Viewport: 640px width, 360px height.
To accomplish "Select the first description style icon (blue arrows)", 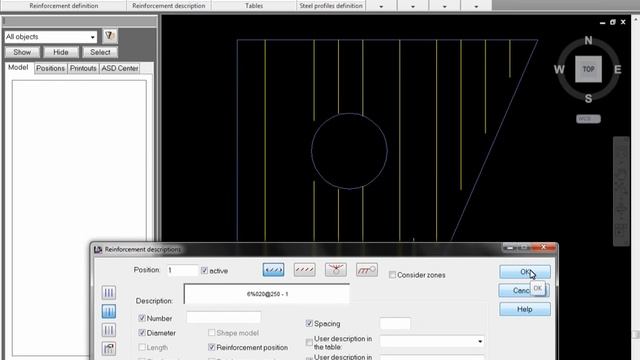I will 273,270.
